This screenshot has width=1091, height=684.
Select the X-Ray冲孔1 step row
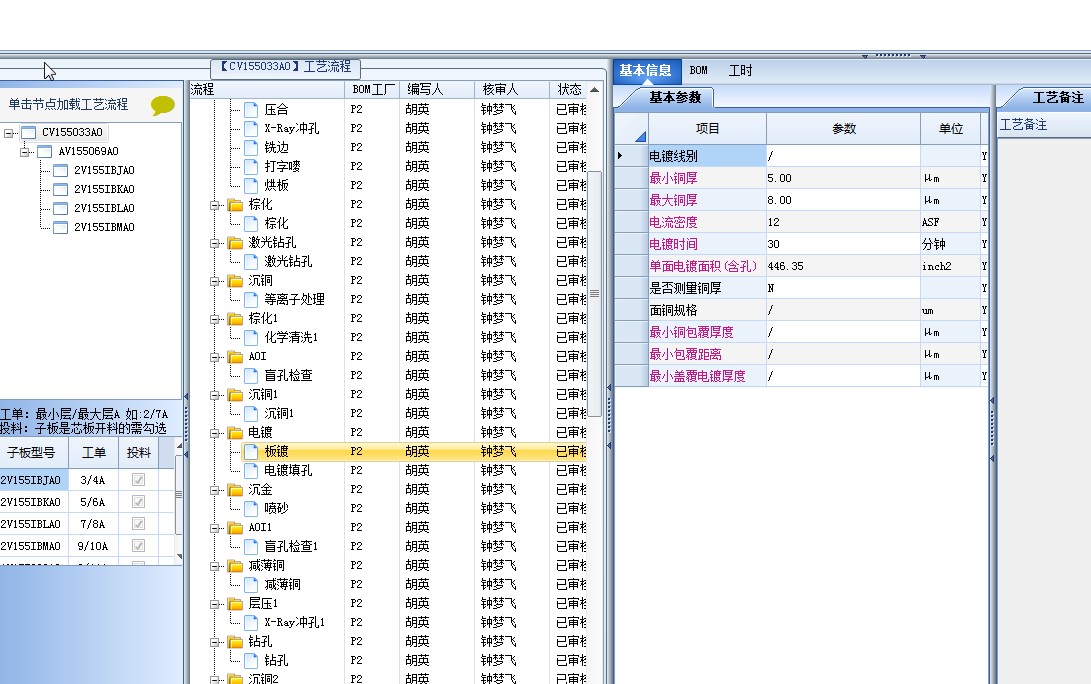294,622
